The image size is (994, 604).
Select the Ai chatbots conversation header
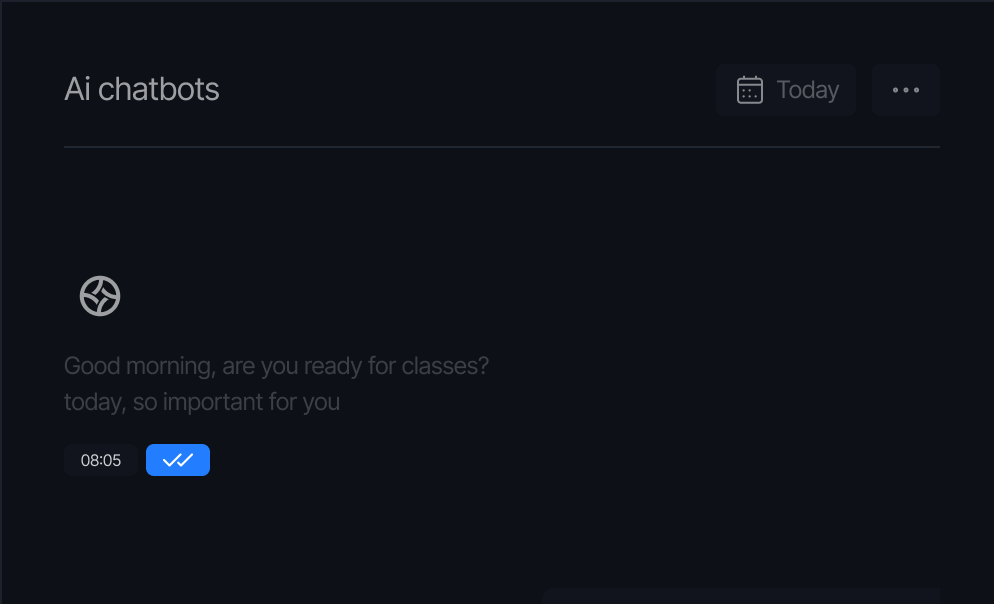[141, 89]
